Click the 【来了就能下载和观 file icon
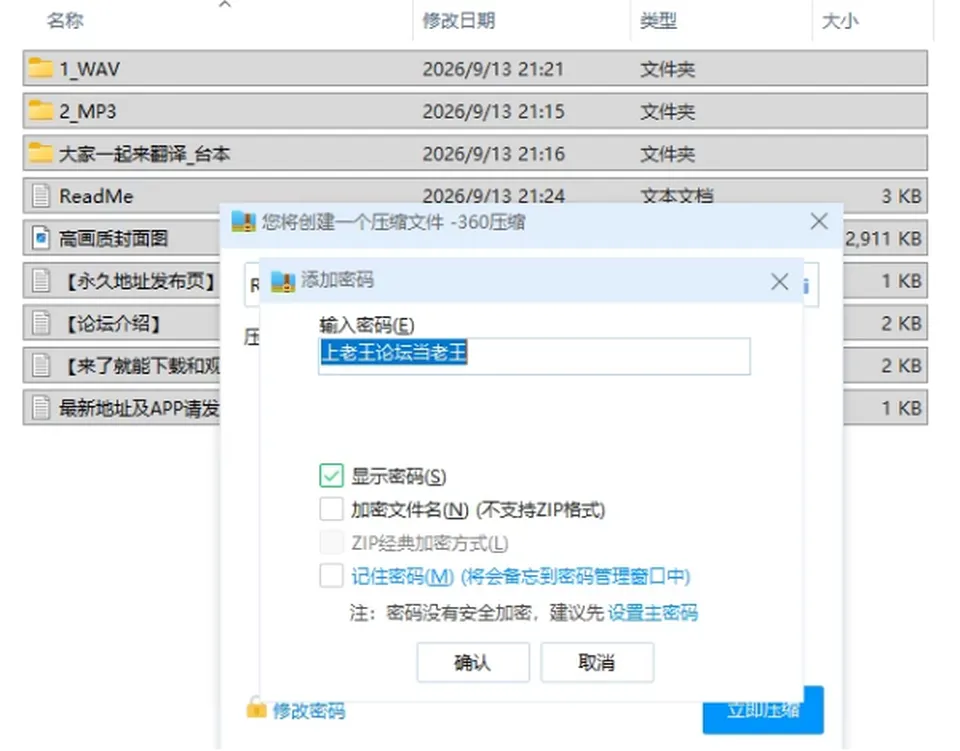 (x=41, y=365)
